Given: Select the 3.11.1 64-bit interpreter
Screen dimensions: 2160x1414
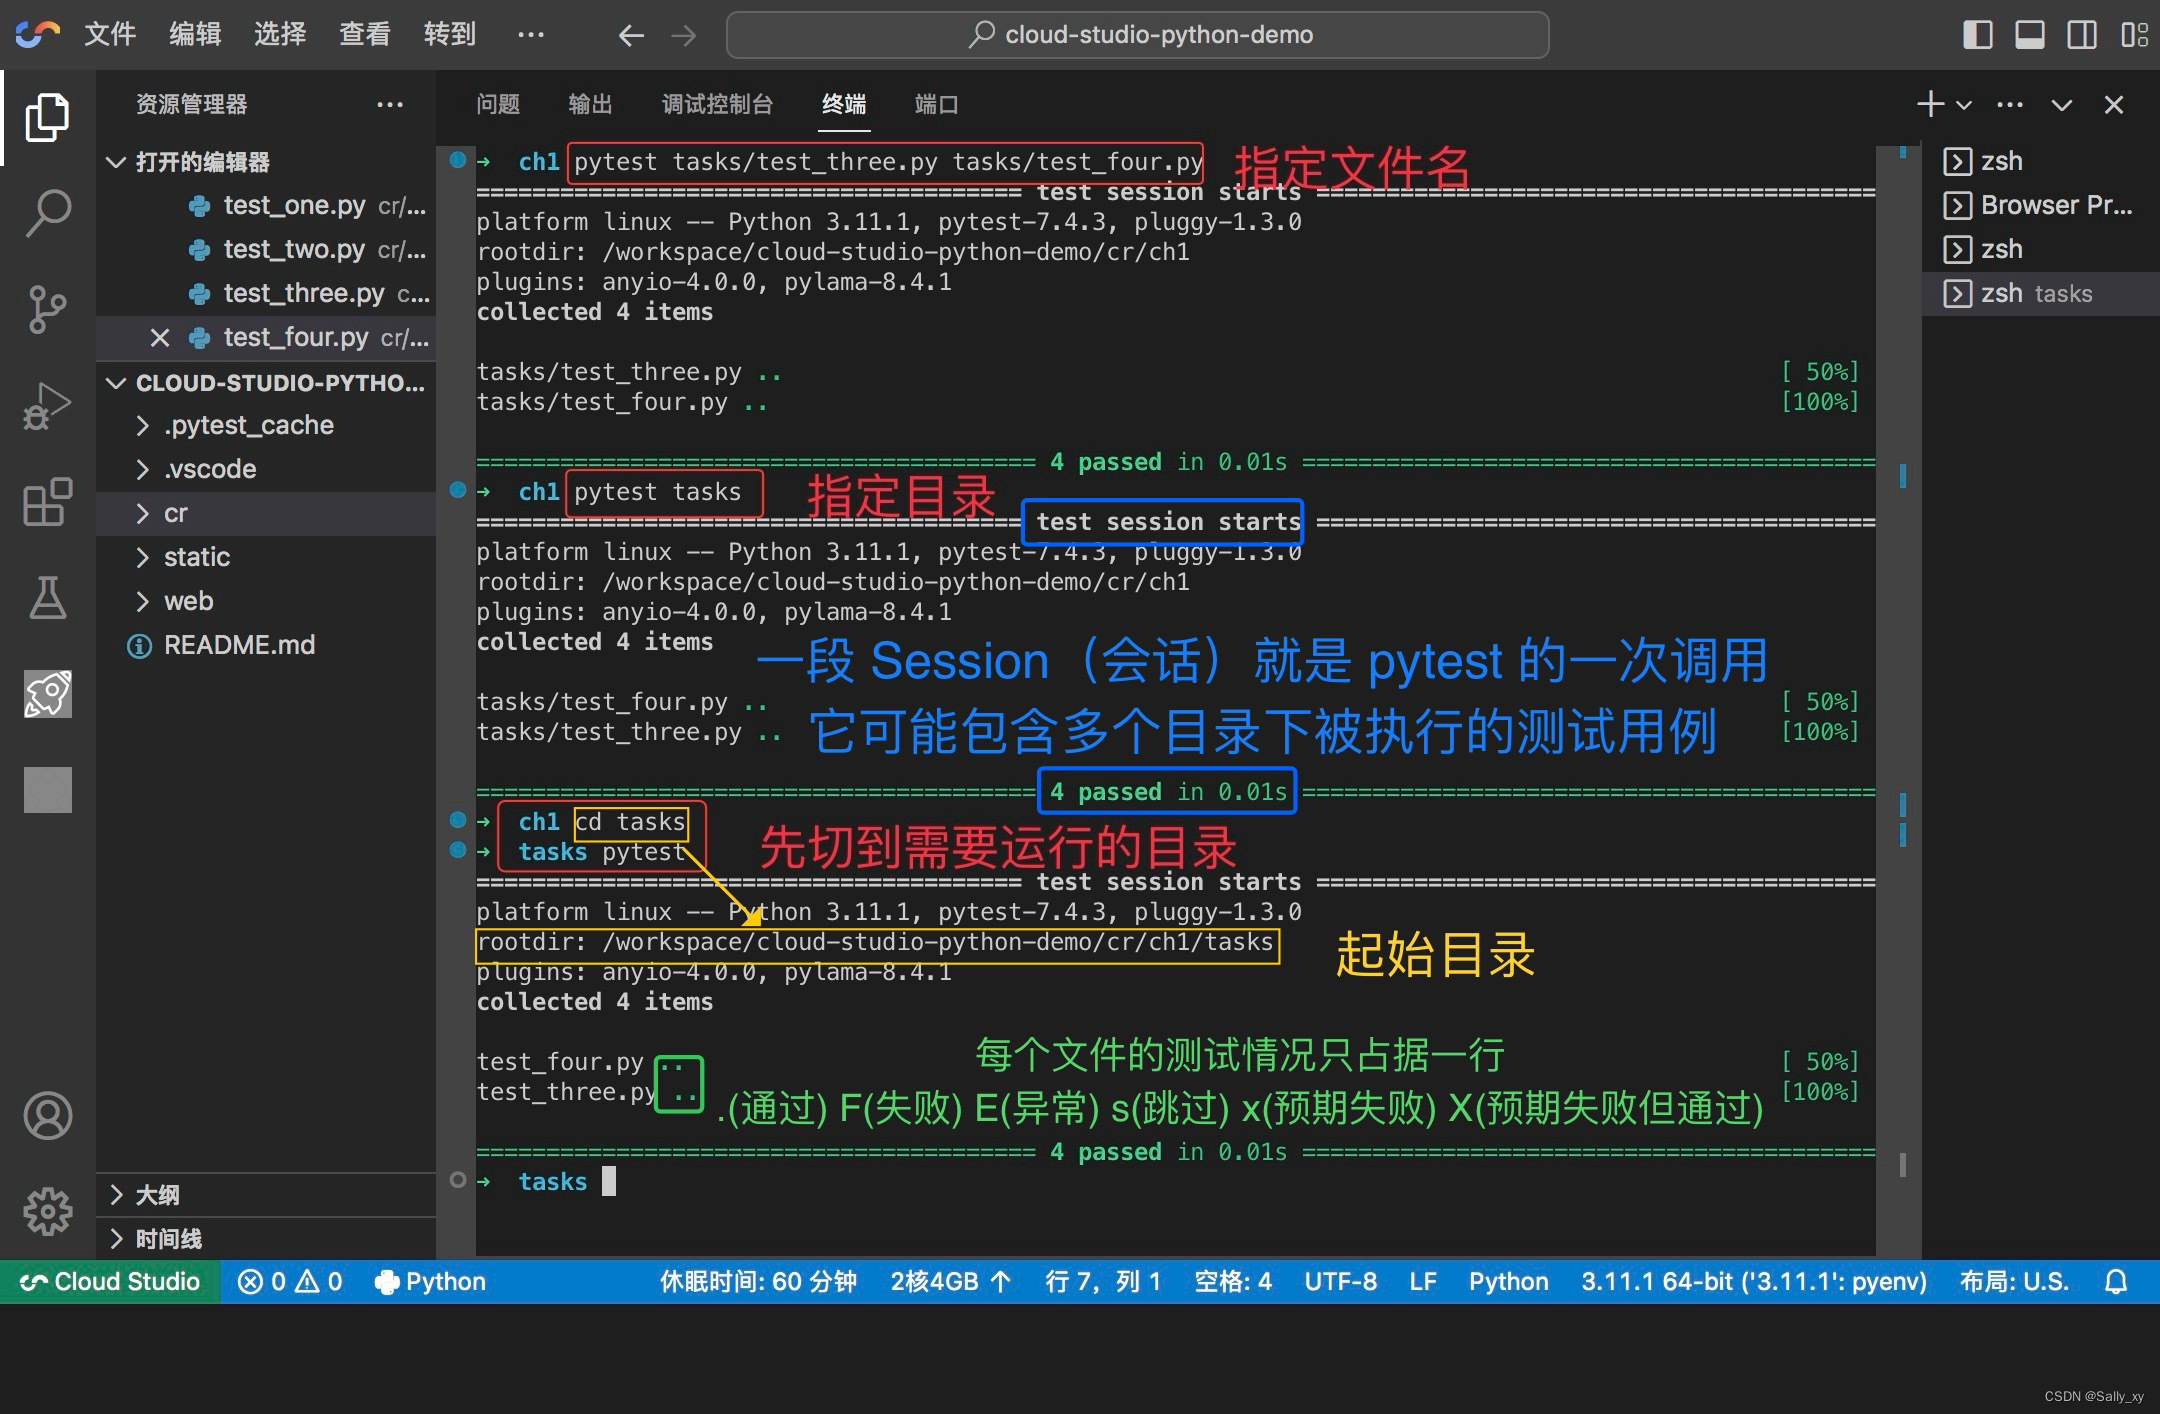Looking at the screenshot, I should pyautogui.click(x=1753, y=1281).
